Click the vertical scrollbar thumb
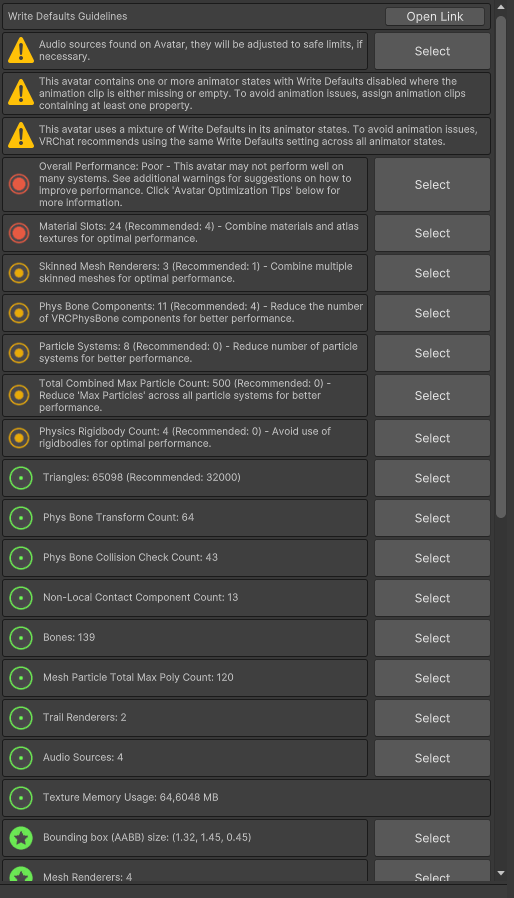The width and height of the screenshot is (514, 898). (501, 267)
